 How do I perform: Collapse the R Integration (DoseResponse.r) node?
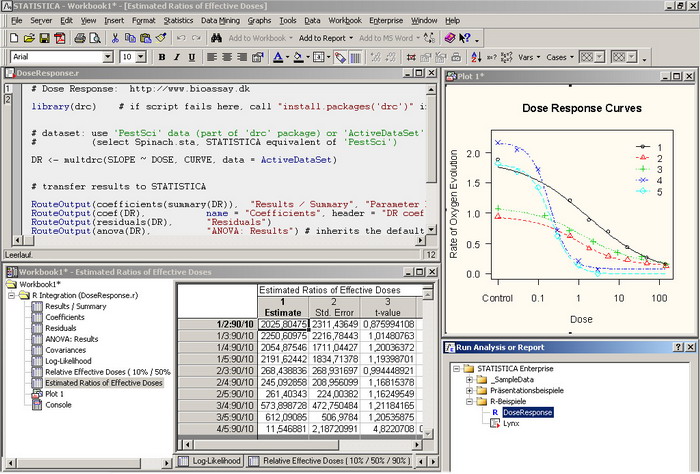tap(12, 295)
